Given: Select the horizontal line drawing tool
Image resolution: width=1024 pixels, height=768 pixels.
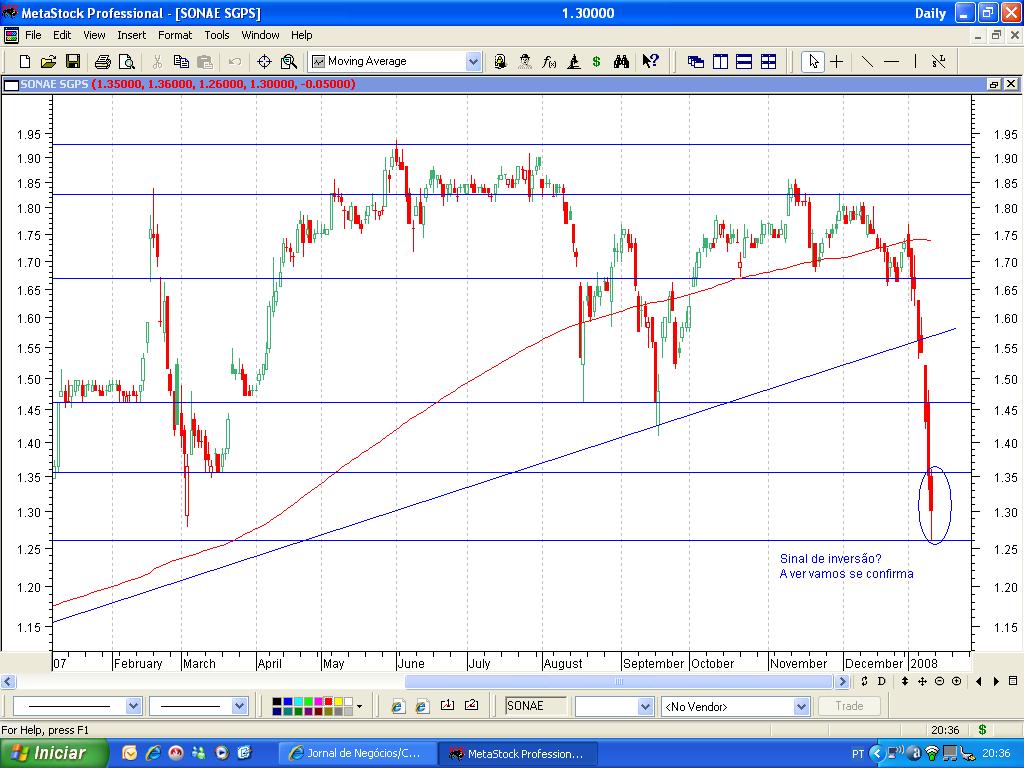Looking at the screenshot, I should (x=891, y=61).
